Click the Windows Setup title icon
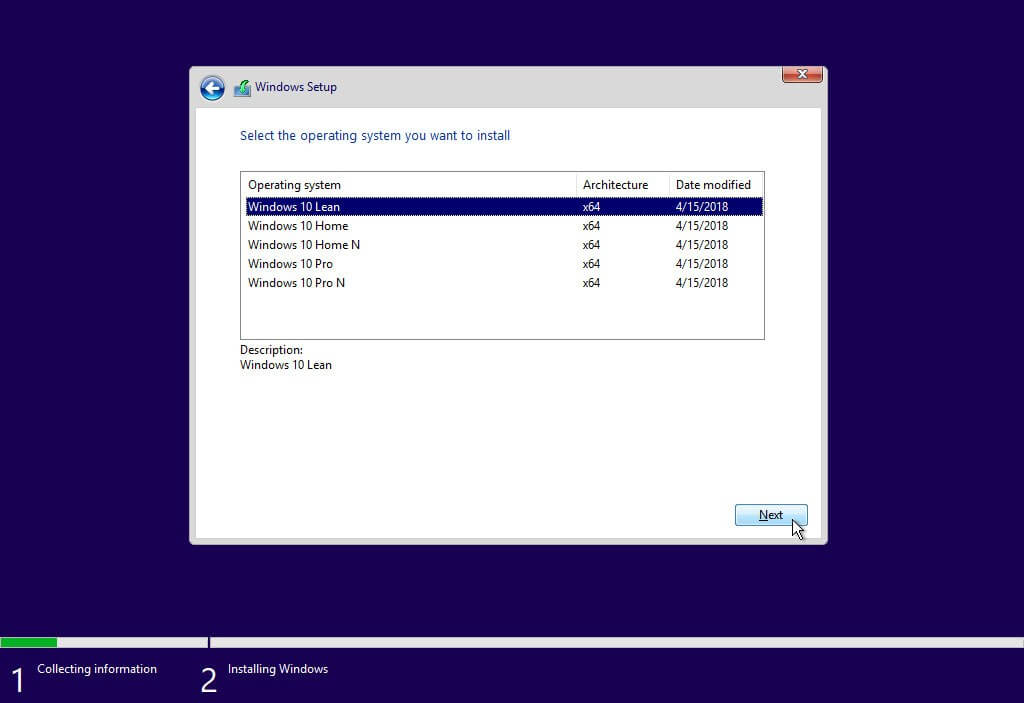This screenshot has height=703, width=1024. coord(242,88)
